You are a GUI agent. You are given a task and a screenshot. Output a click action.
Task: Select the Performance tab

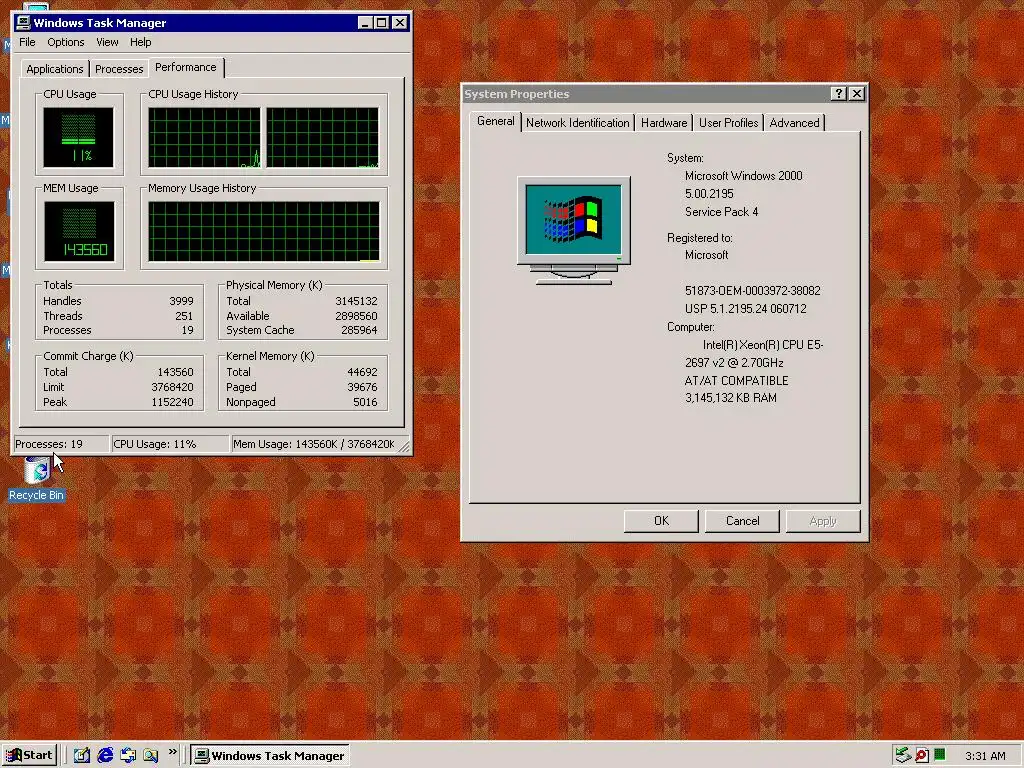185,67
